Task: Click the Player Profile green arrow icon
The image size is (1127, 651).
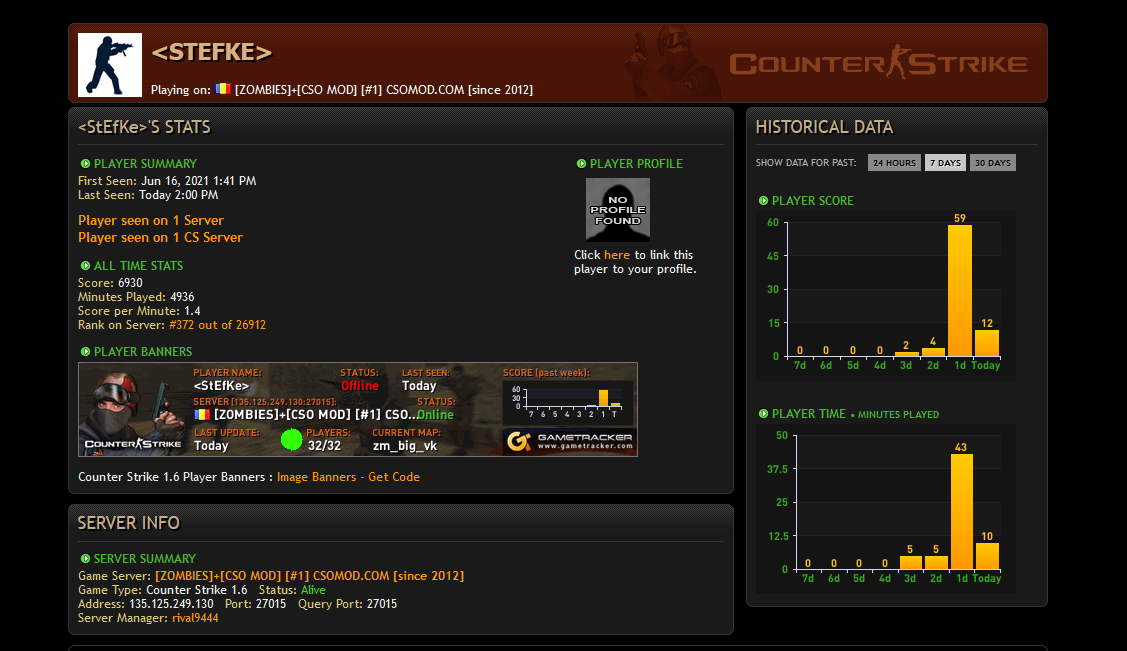Action: click(x=581, y=164)
